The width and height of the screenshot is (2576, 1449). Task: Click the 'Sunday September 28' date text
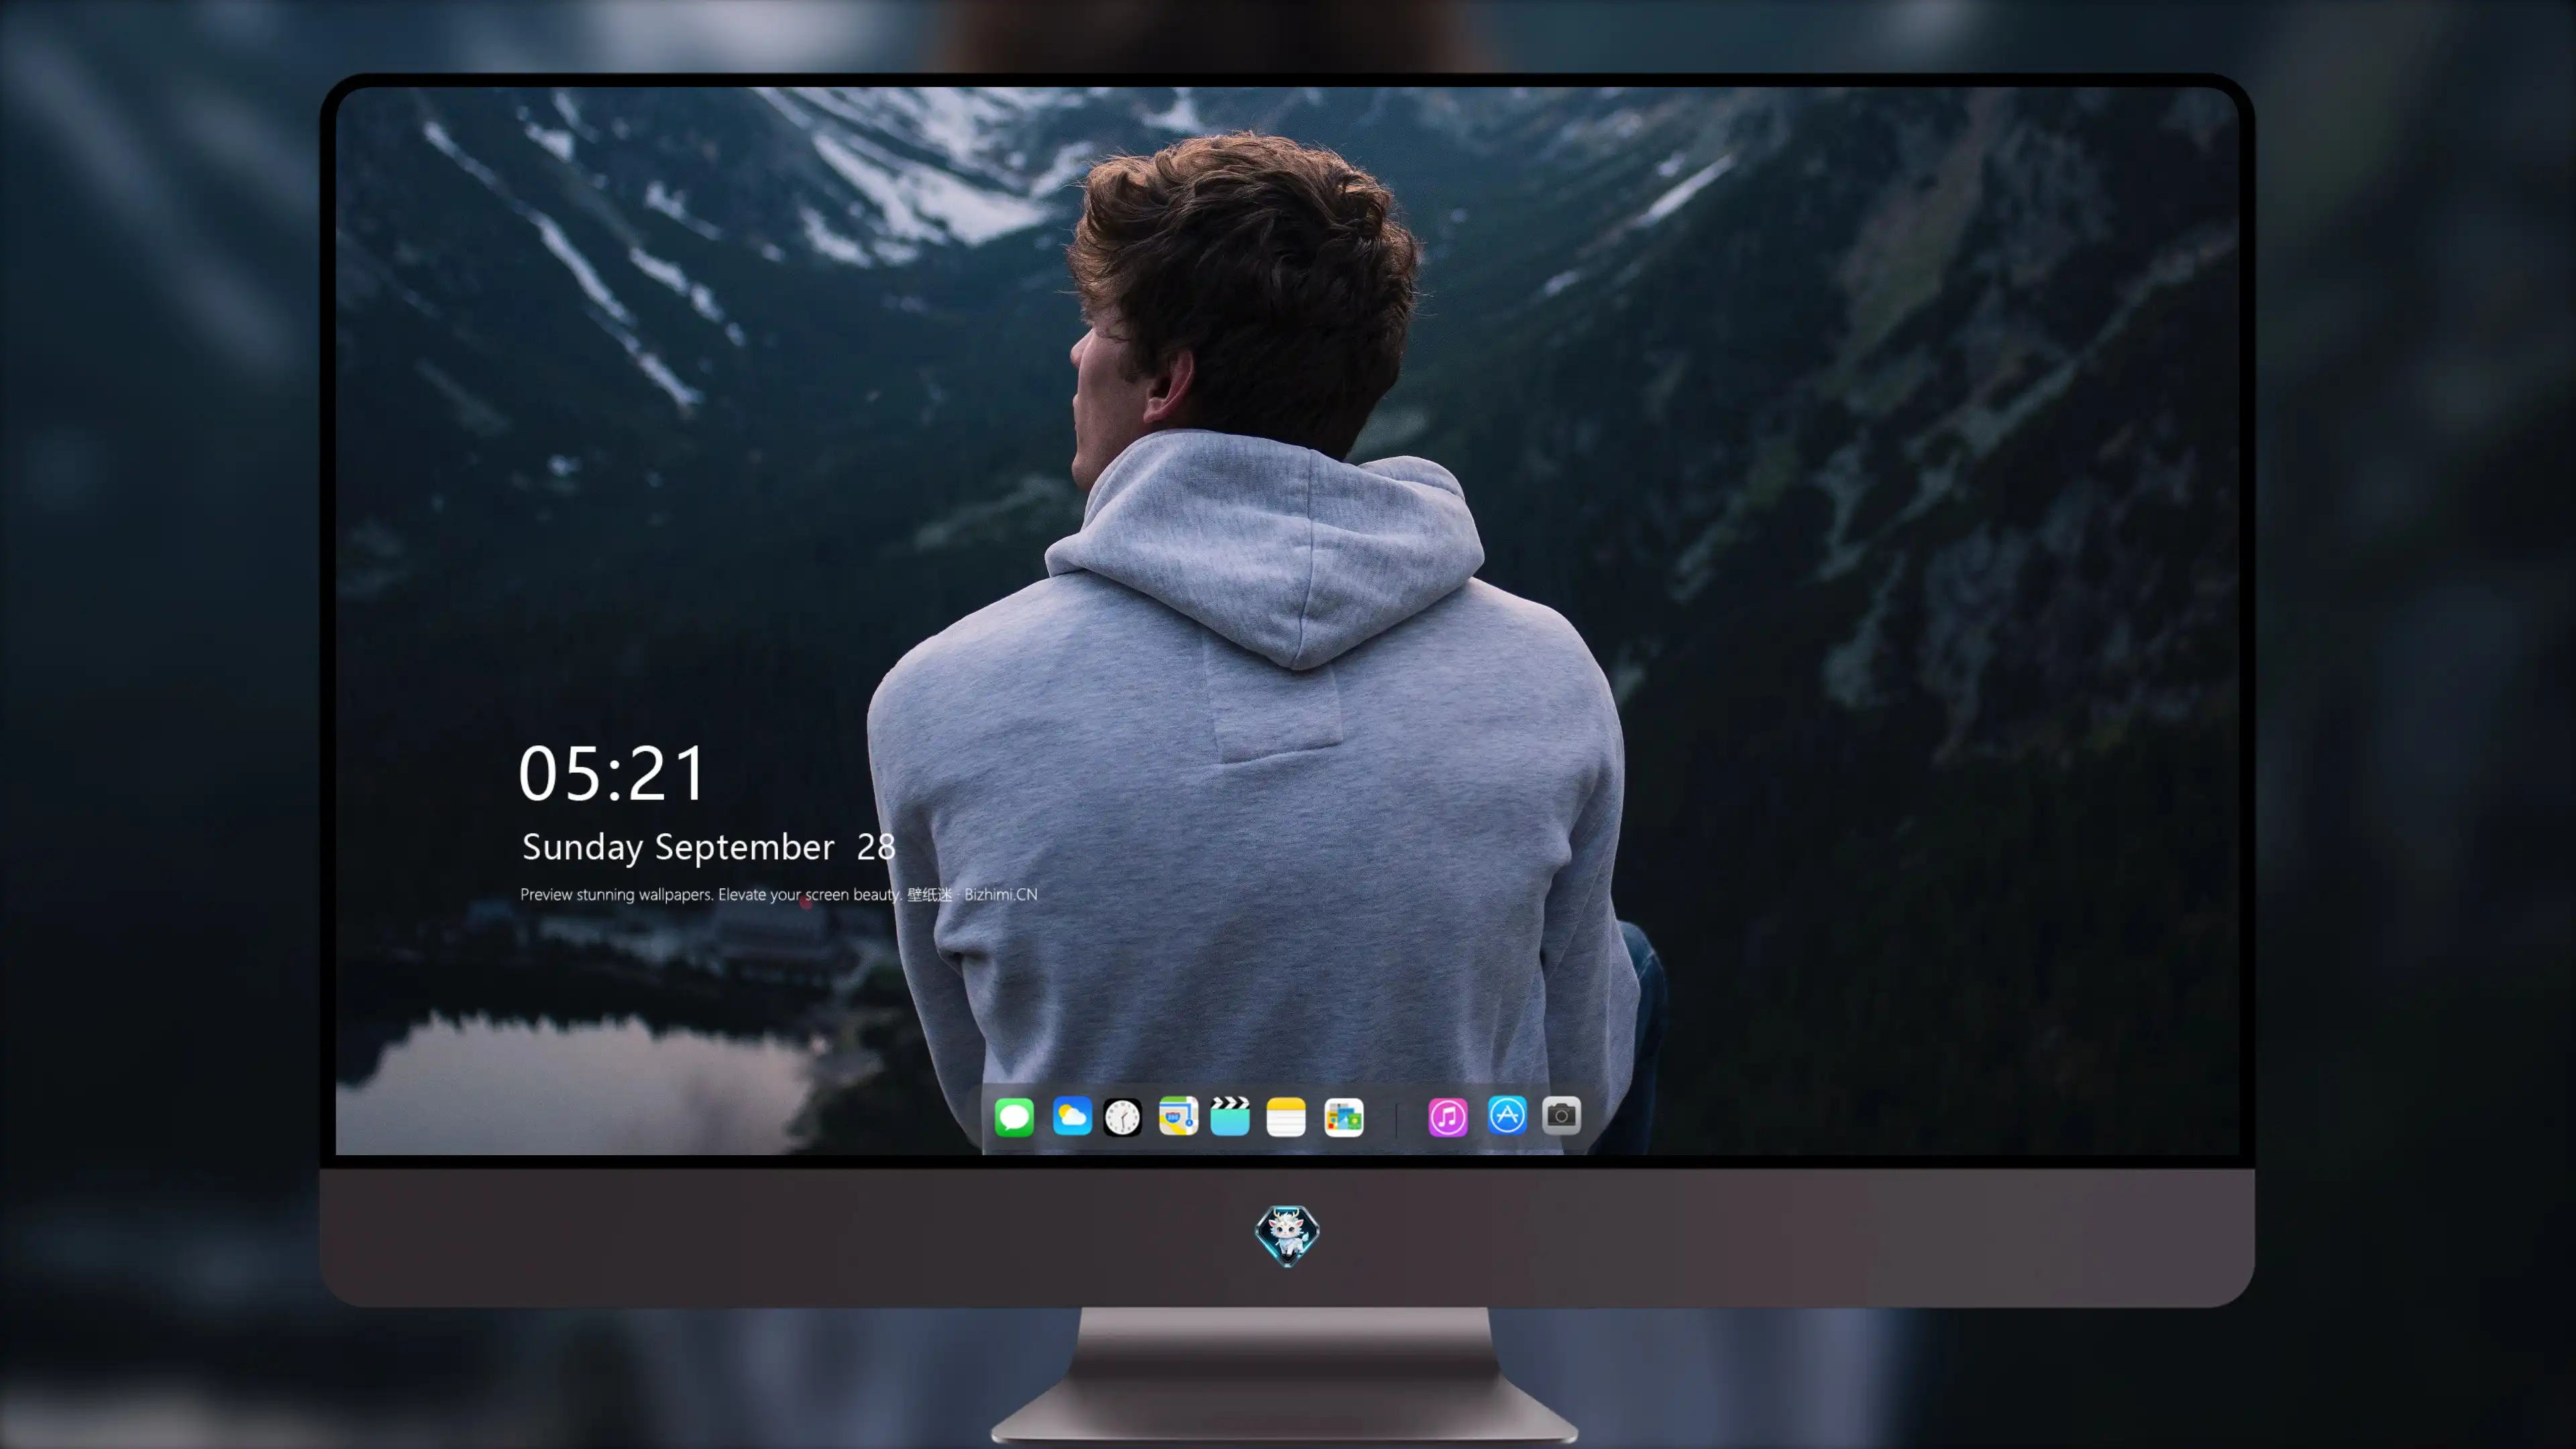pyautogui.click(x=708, y=847)
